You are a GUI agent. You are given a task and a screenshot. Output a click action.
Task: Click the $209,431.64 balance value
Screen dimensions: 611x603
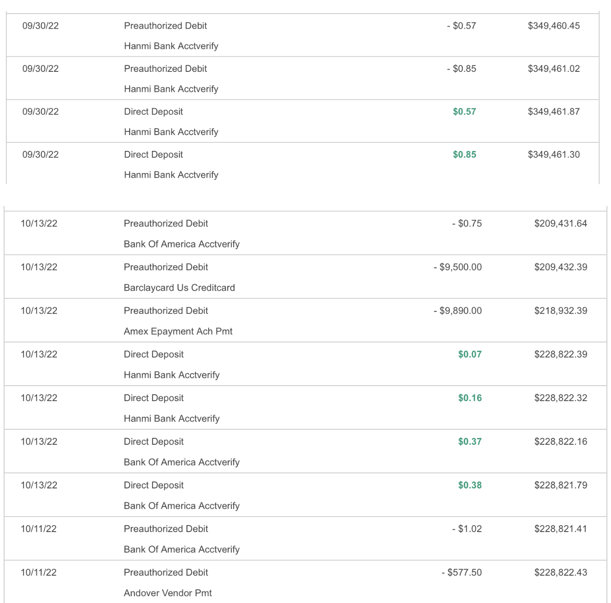(x=560, y=224)
